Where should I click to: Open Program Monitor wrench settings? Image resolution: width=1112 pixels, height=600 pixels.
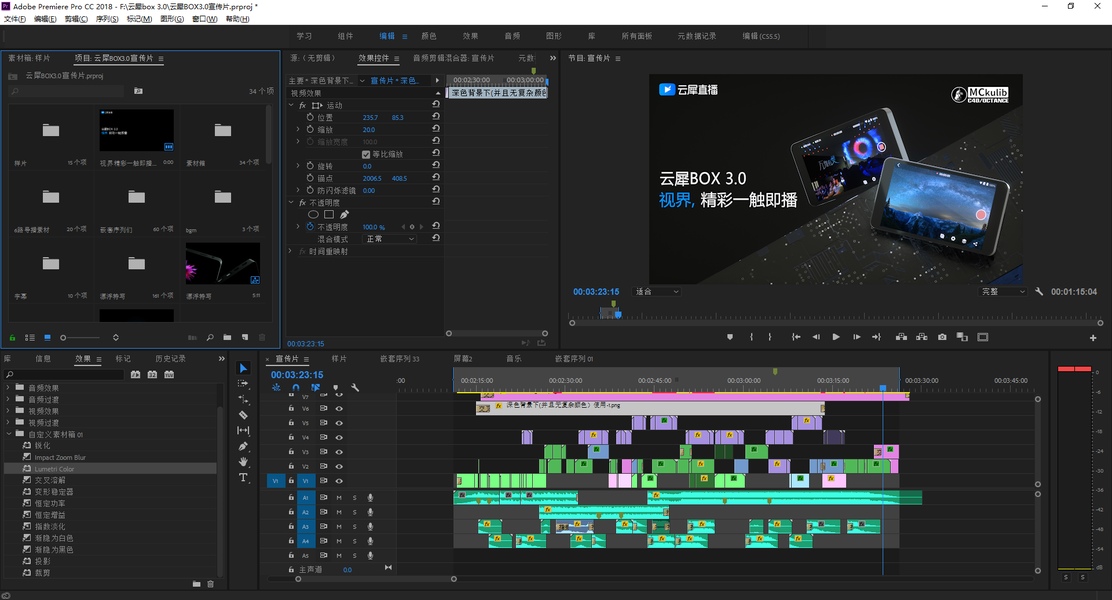pos(1039,291)
